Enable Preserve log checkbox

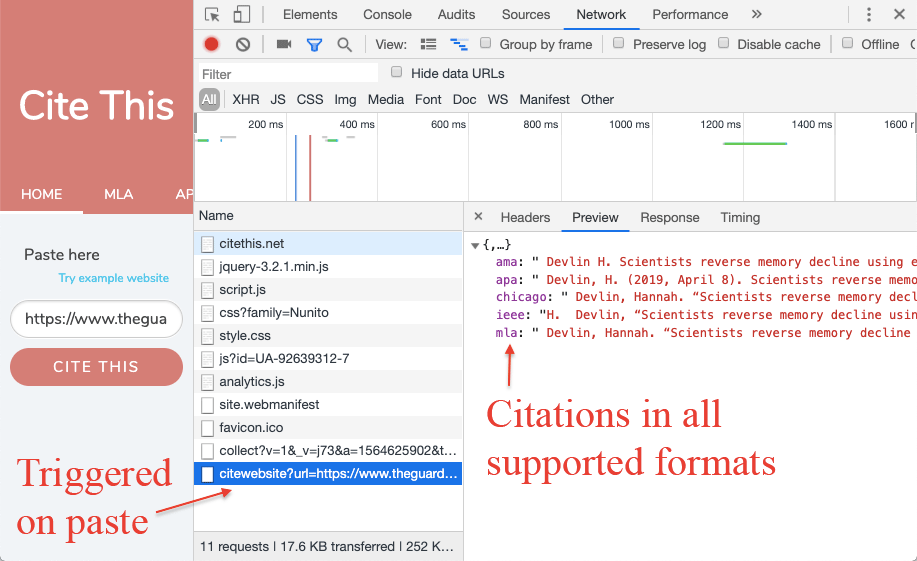(x=619, y=43)
